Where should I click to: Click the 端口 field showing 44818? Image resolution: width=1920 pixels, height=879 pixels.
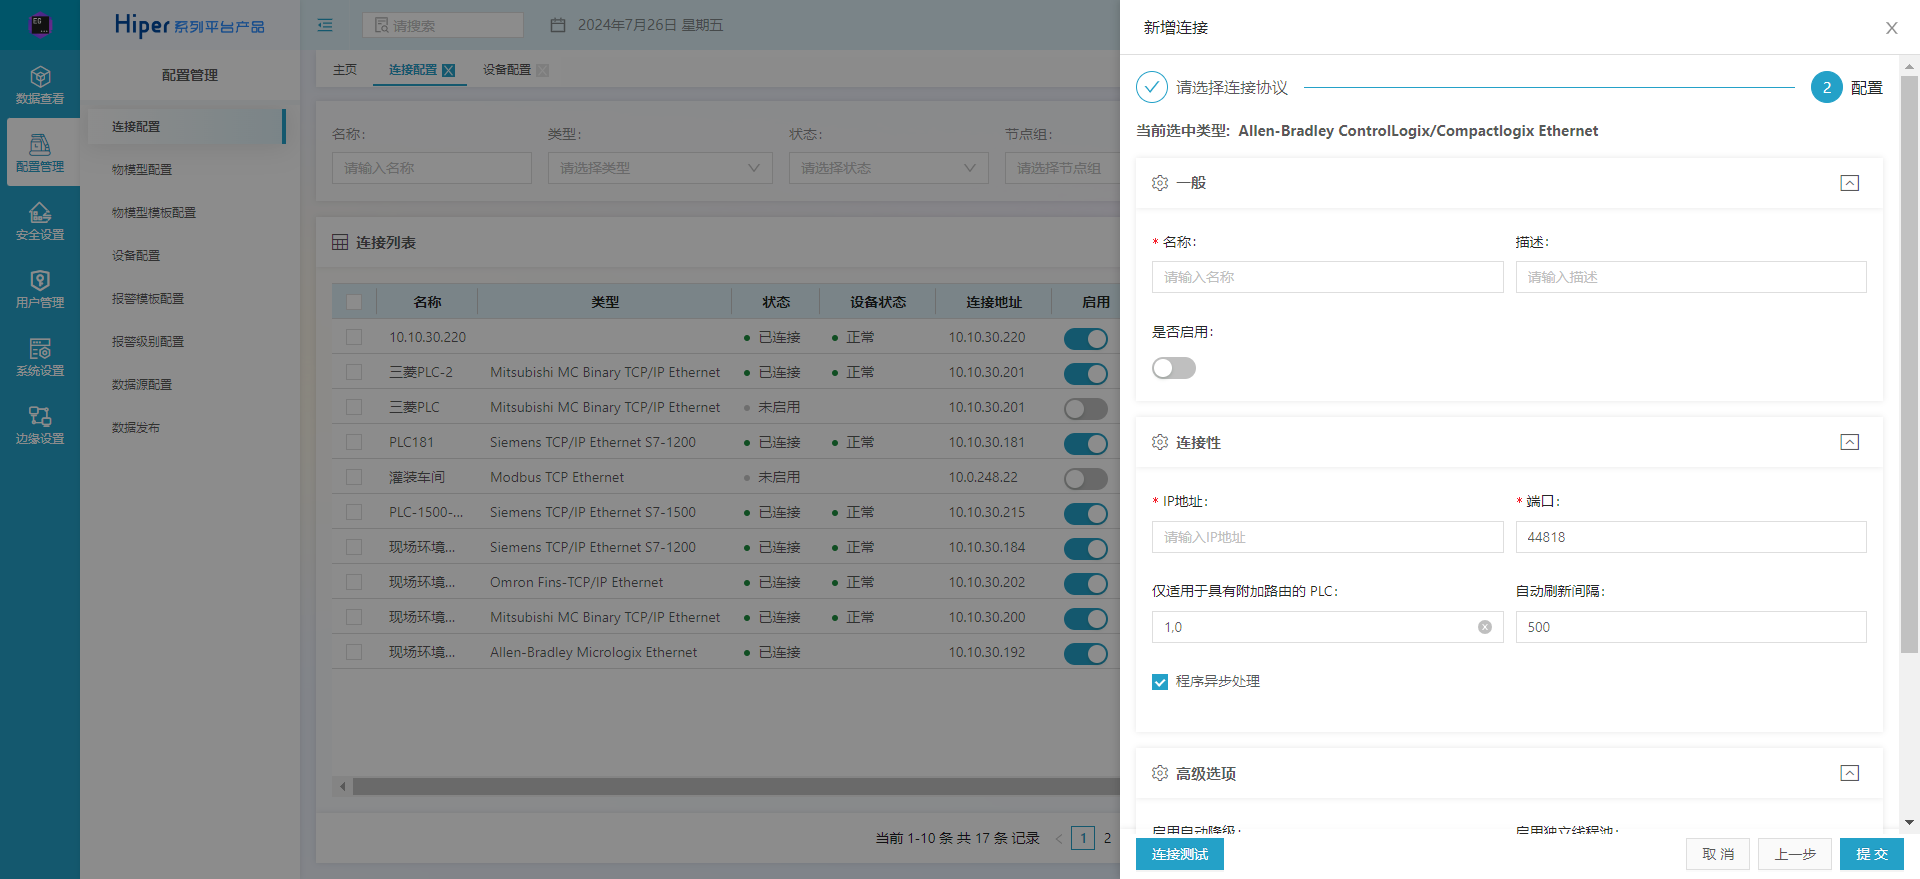point(1691,537)
